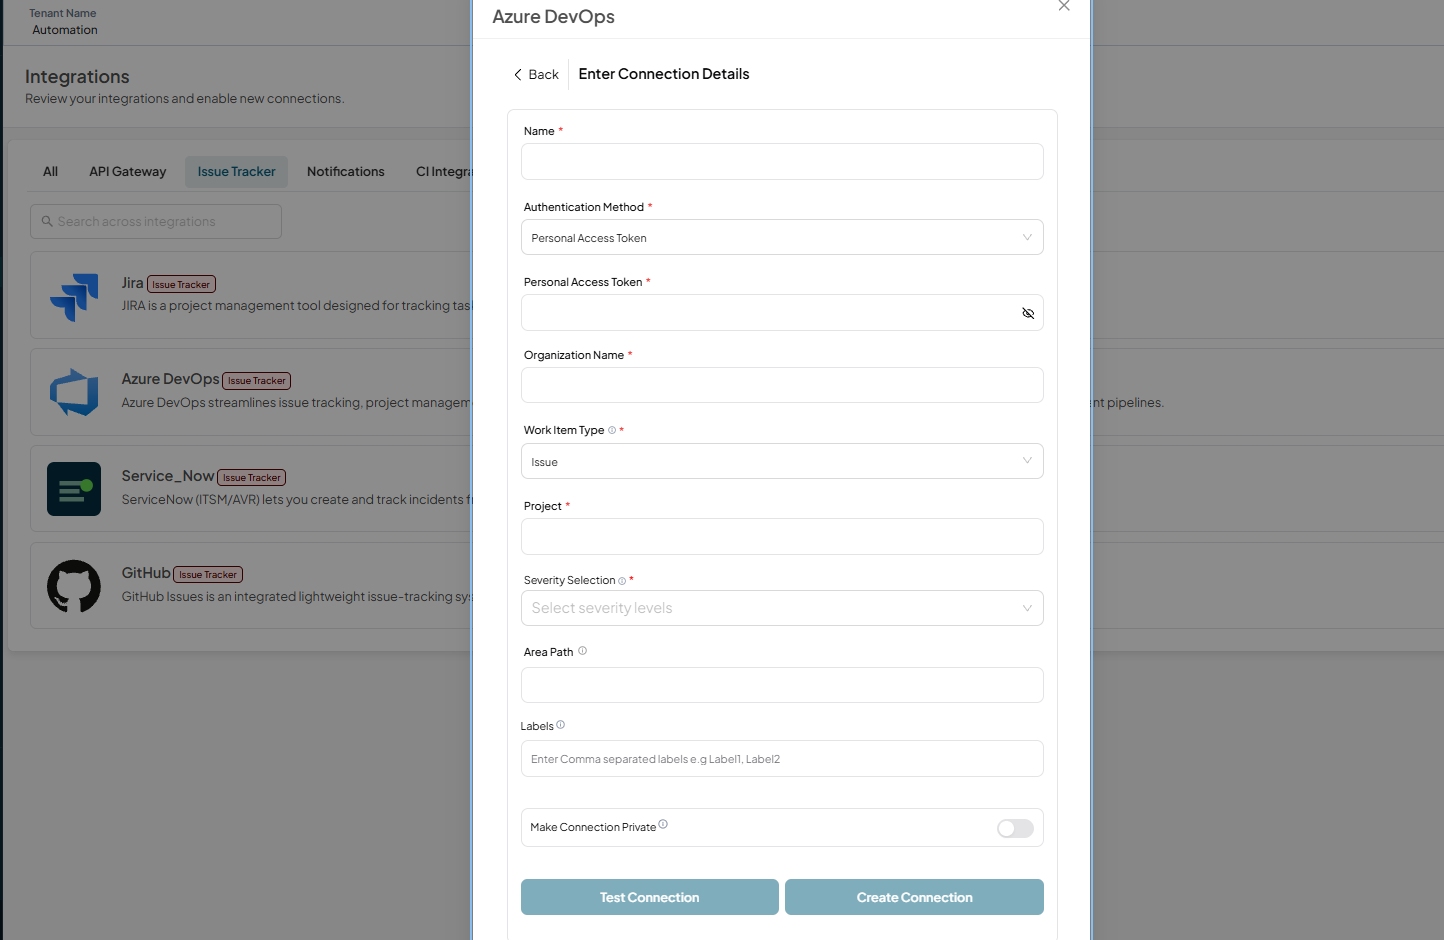Open the Work Item Type dropdown
The image size is (1444, 940).
click(782, 461)
